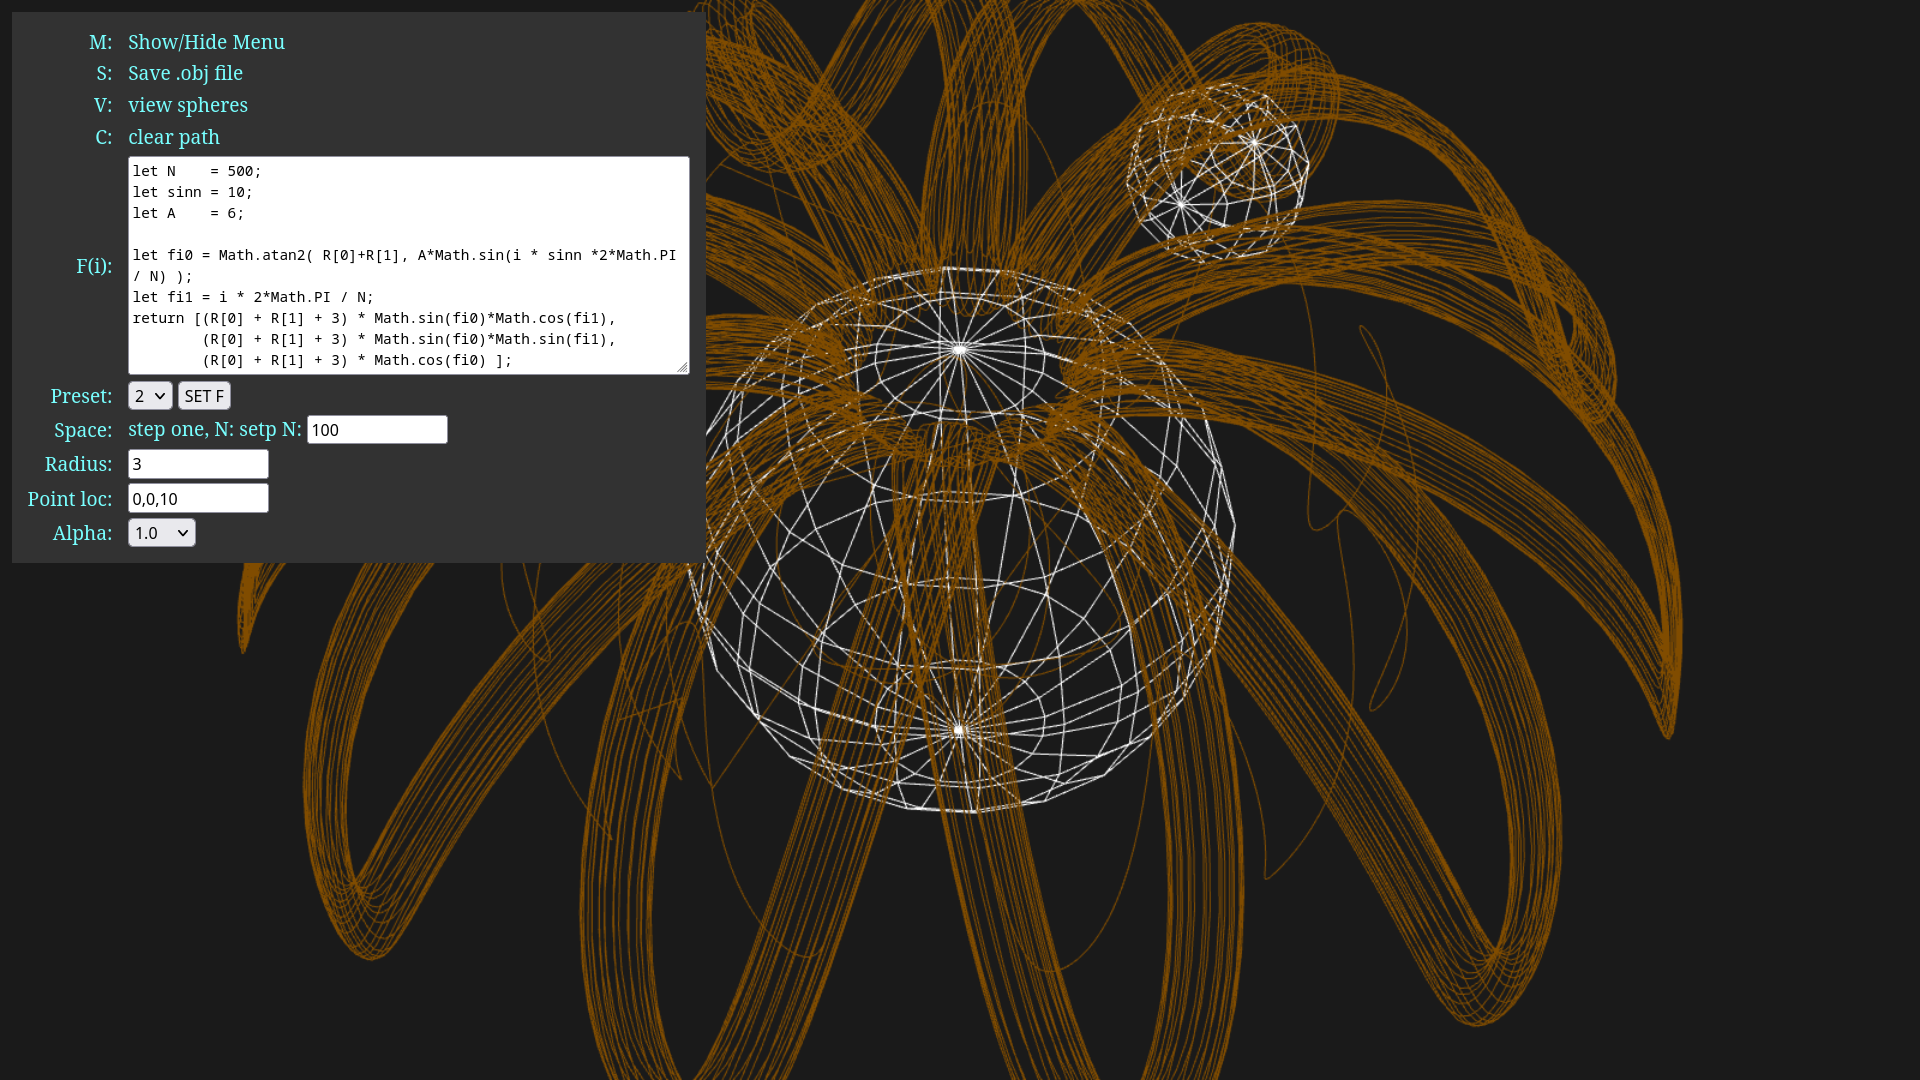Click the large wireframe sphere in the canvas
The height and width of the screenshot is (1080, 1920).
pos(960,540)
